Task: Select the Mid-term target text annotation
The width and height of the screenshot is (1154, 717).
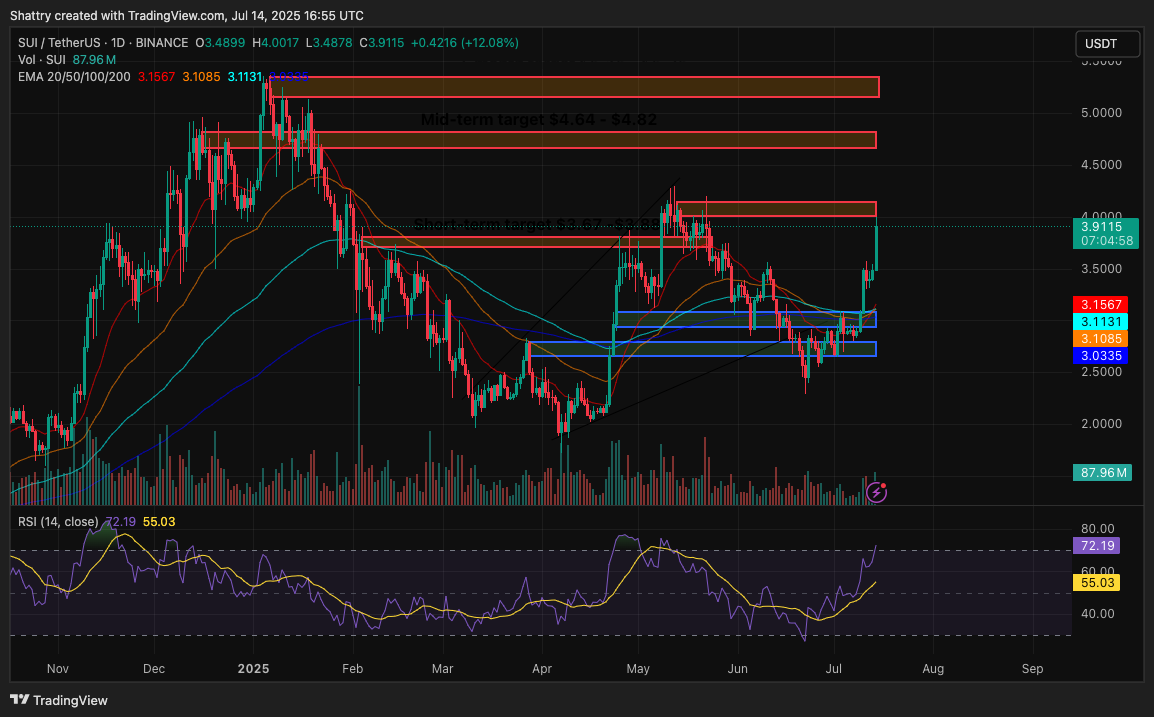Action: coord(538,120)
